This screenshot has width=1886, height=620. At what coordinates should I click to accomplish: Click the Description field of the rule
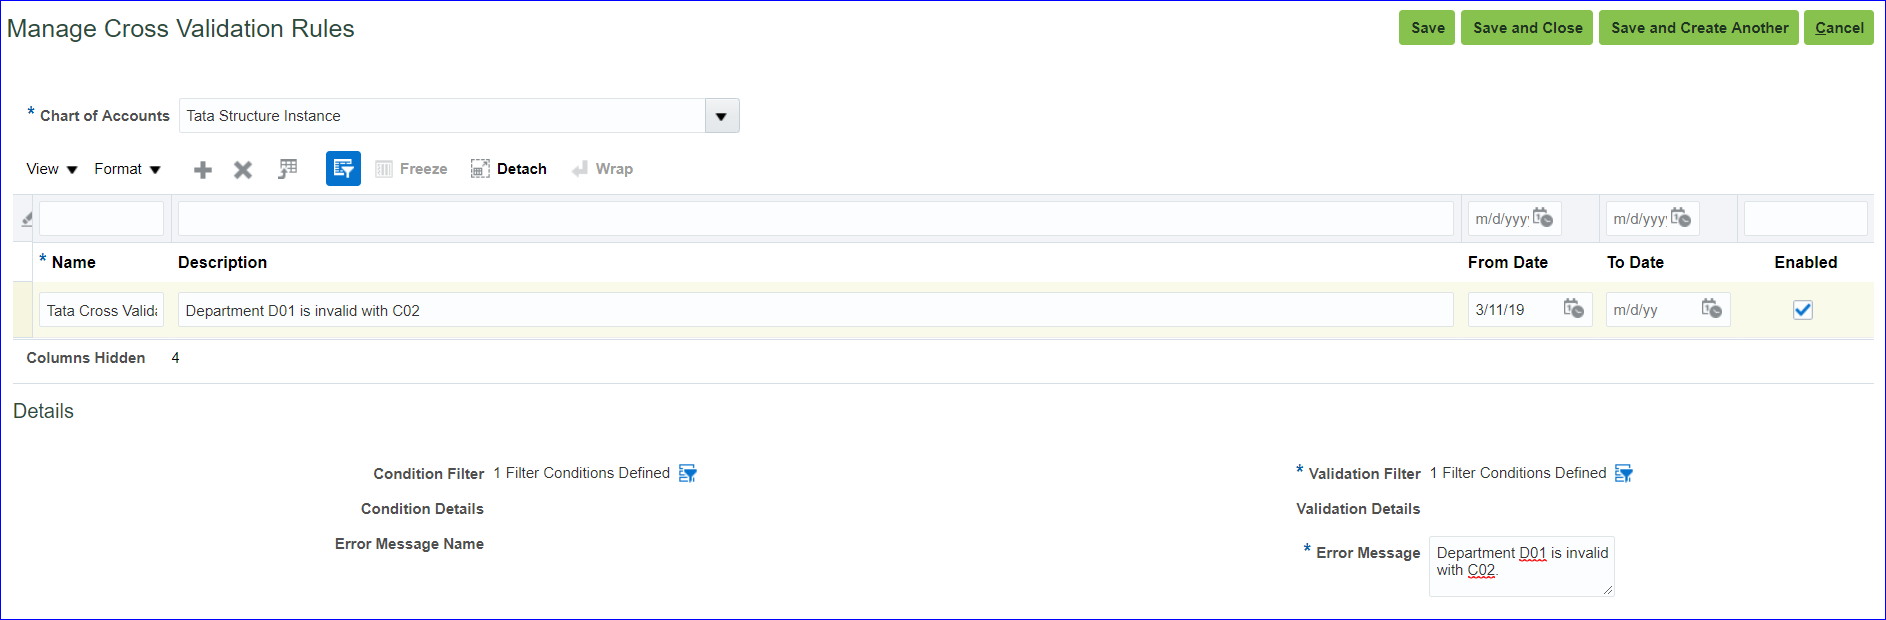tap(815, 310)
